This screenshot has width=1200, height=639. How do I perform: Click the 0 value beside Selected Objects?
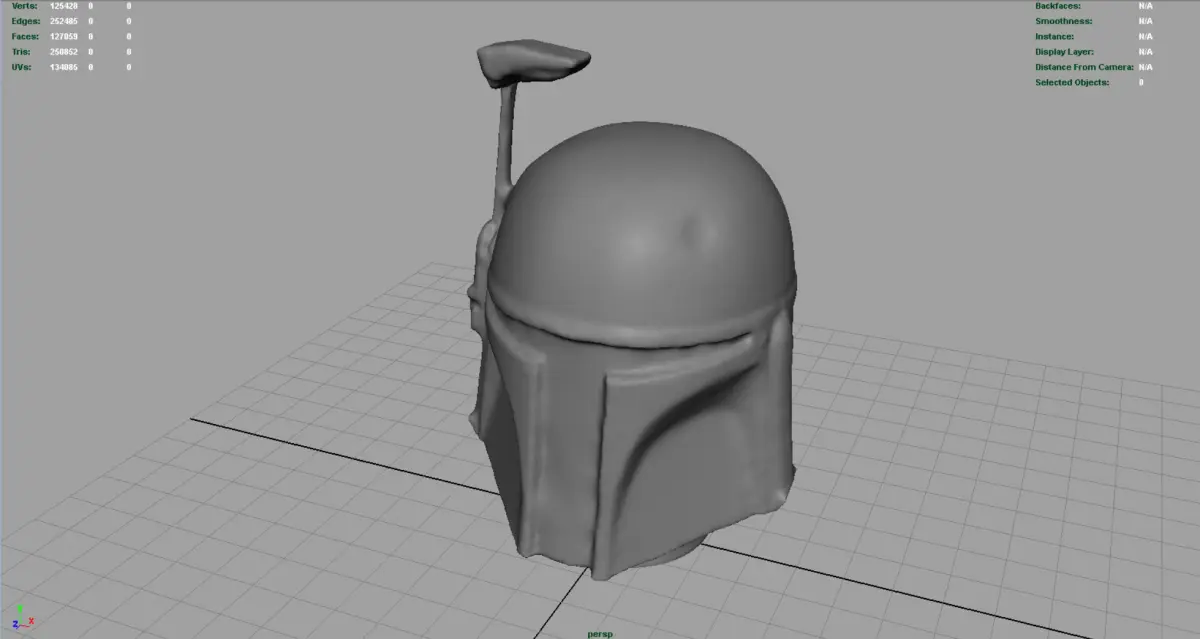tap(1141, 82)
